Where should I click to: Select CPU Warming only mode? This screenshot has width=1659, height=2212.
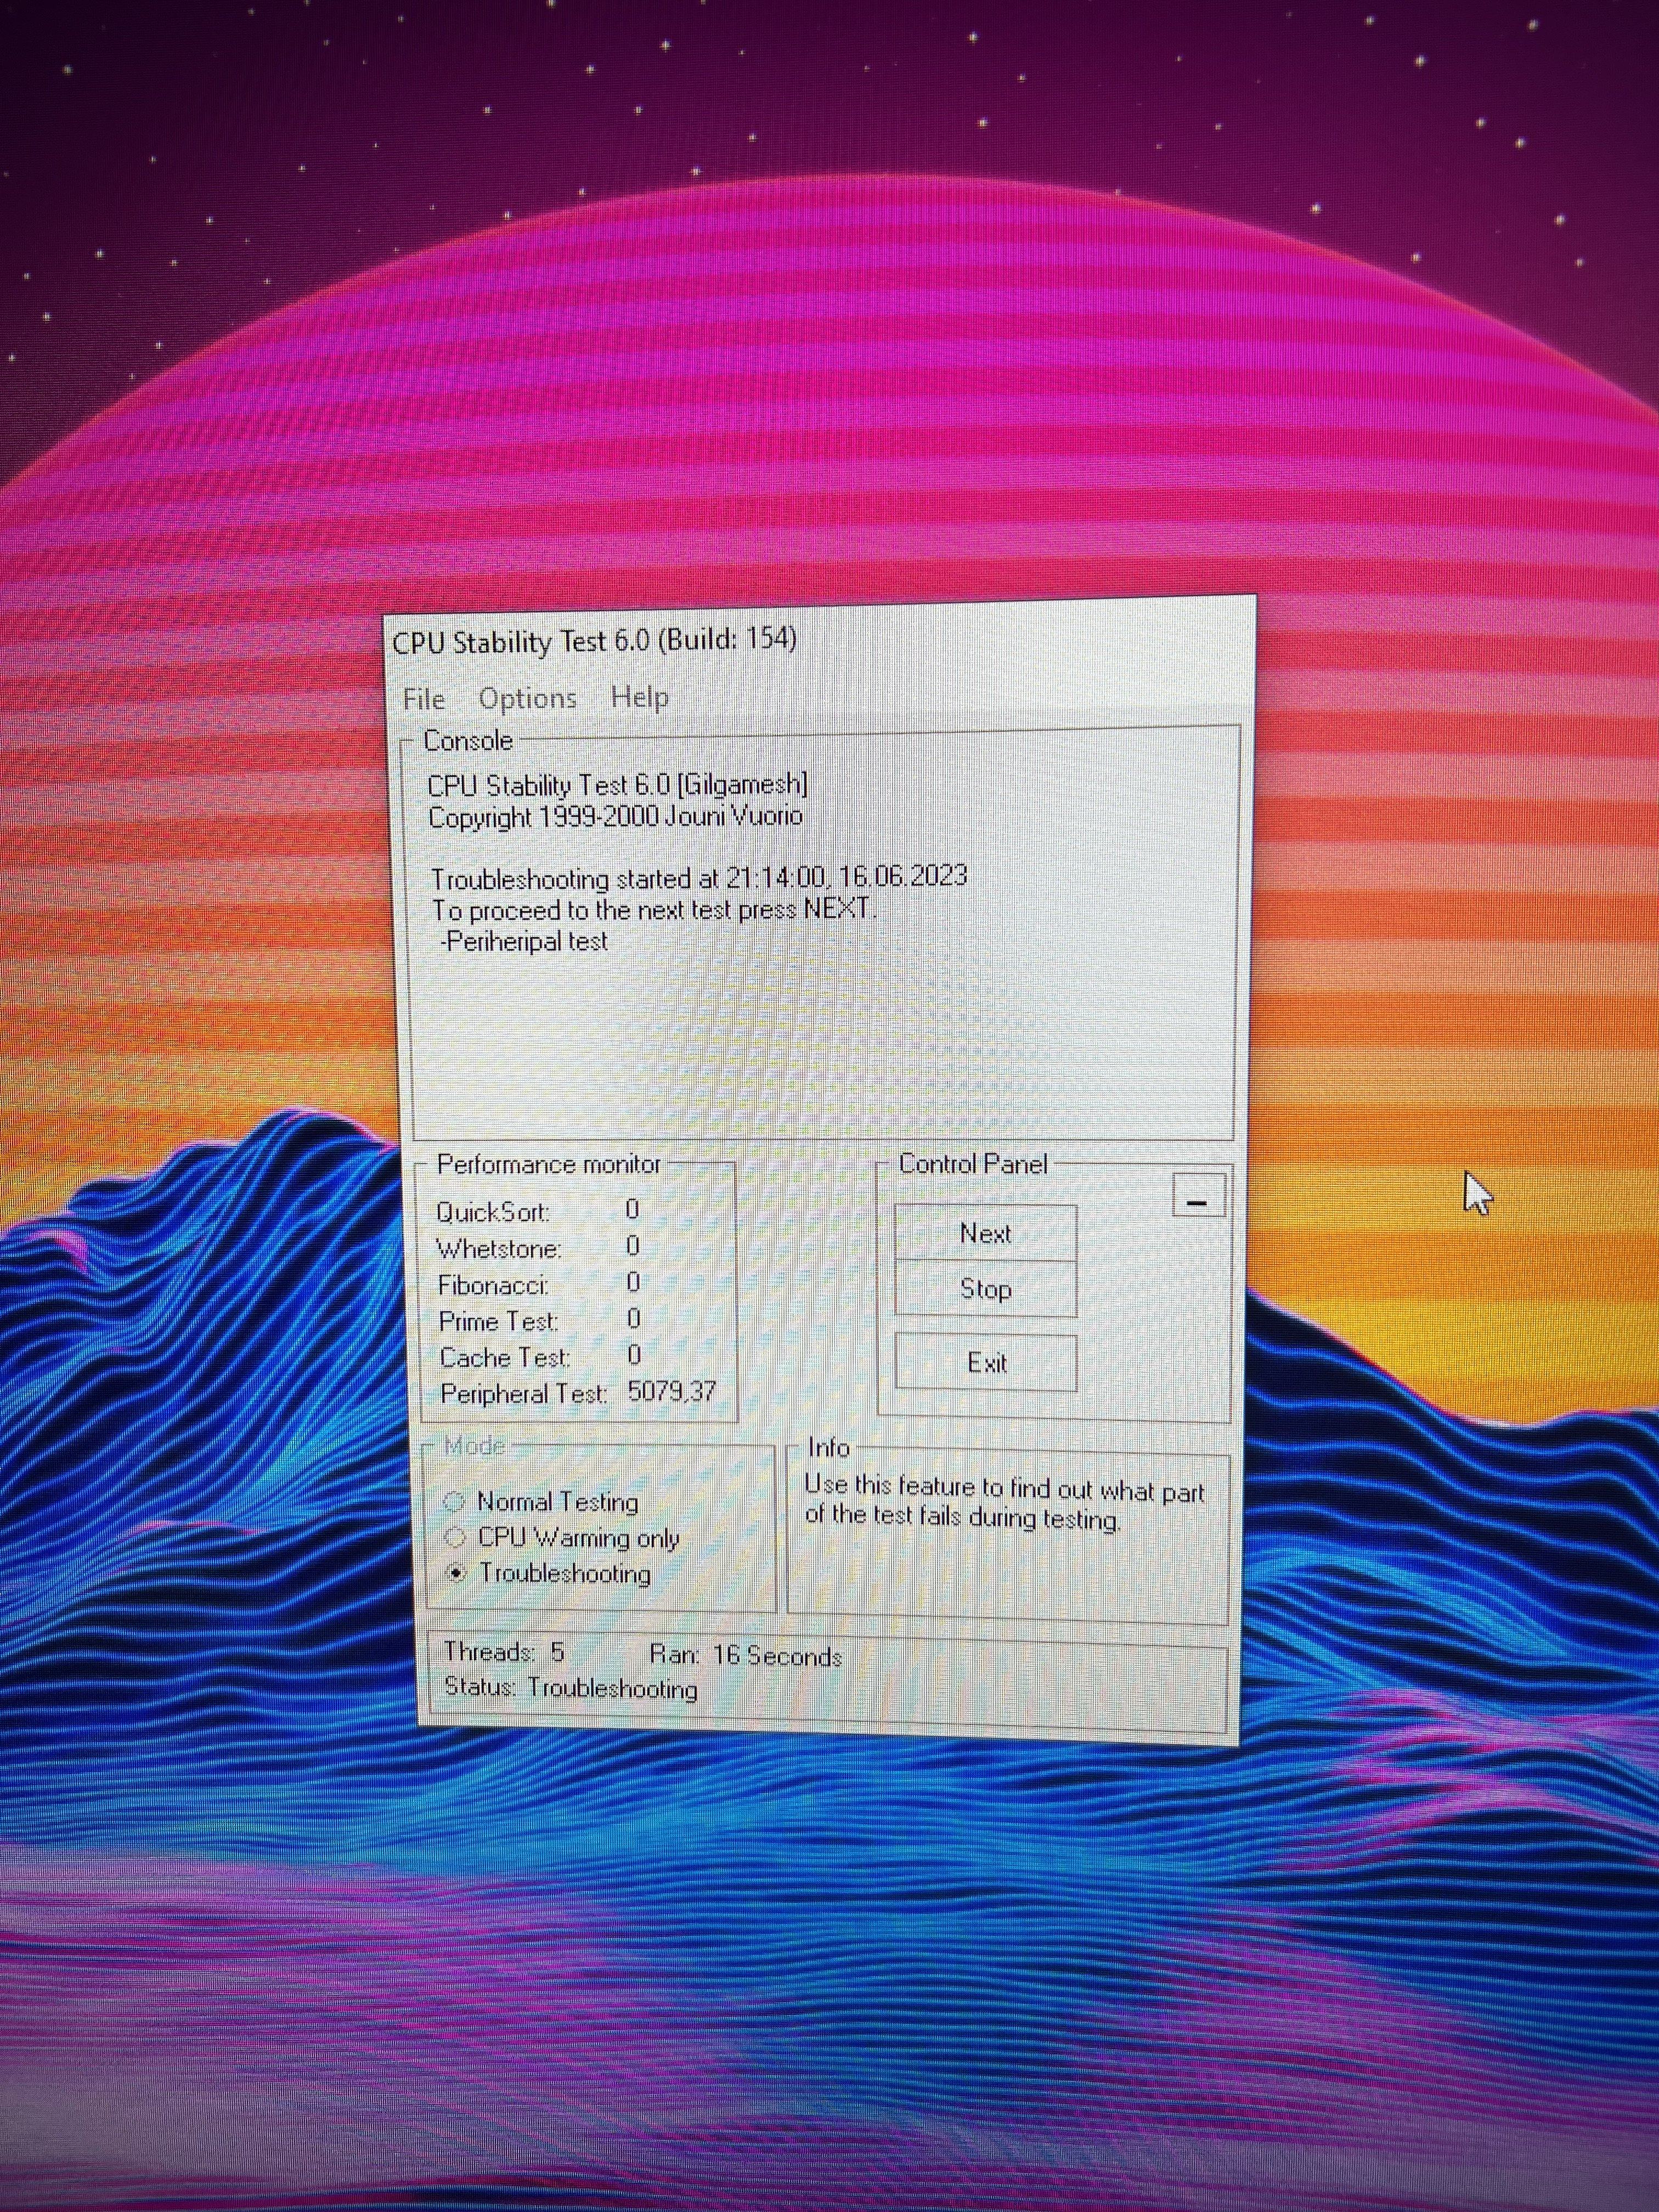coord(561,1538)
